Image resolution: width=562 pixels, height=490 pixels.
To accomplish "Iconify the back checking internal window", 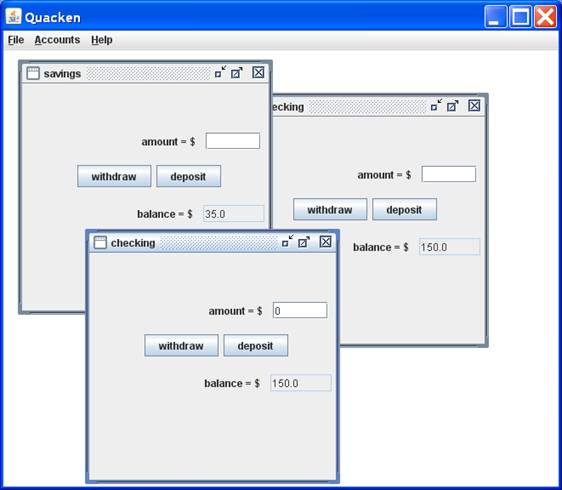I will (436, 105).
